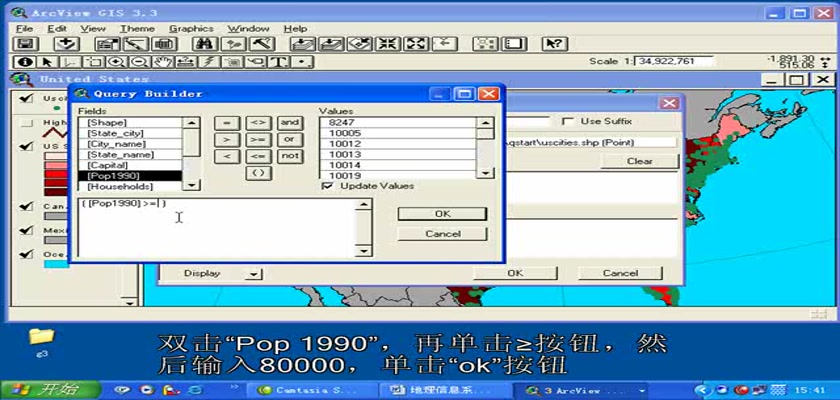Toggle the Ocean theme checkmark

point(26,254)
